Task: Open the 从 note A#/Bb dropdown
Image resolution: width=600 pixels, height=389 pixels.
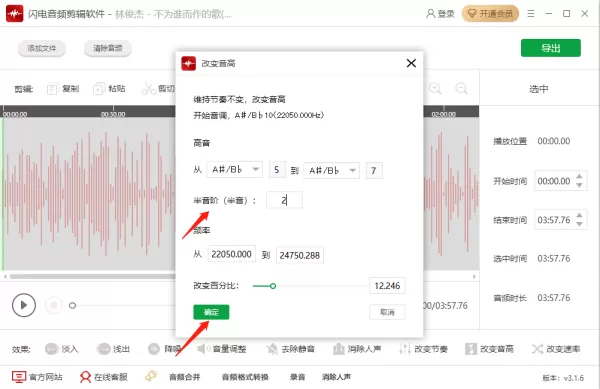Action: coord(235,169)
